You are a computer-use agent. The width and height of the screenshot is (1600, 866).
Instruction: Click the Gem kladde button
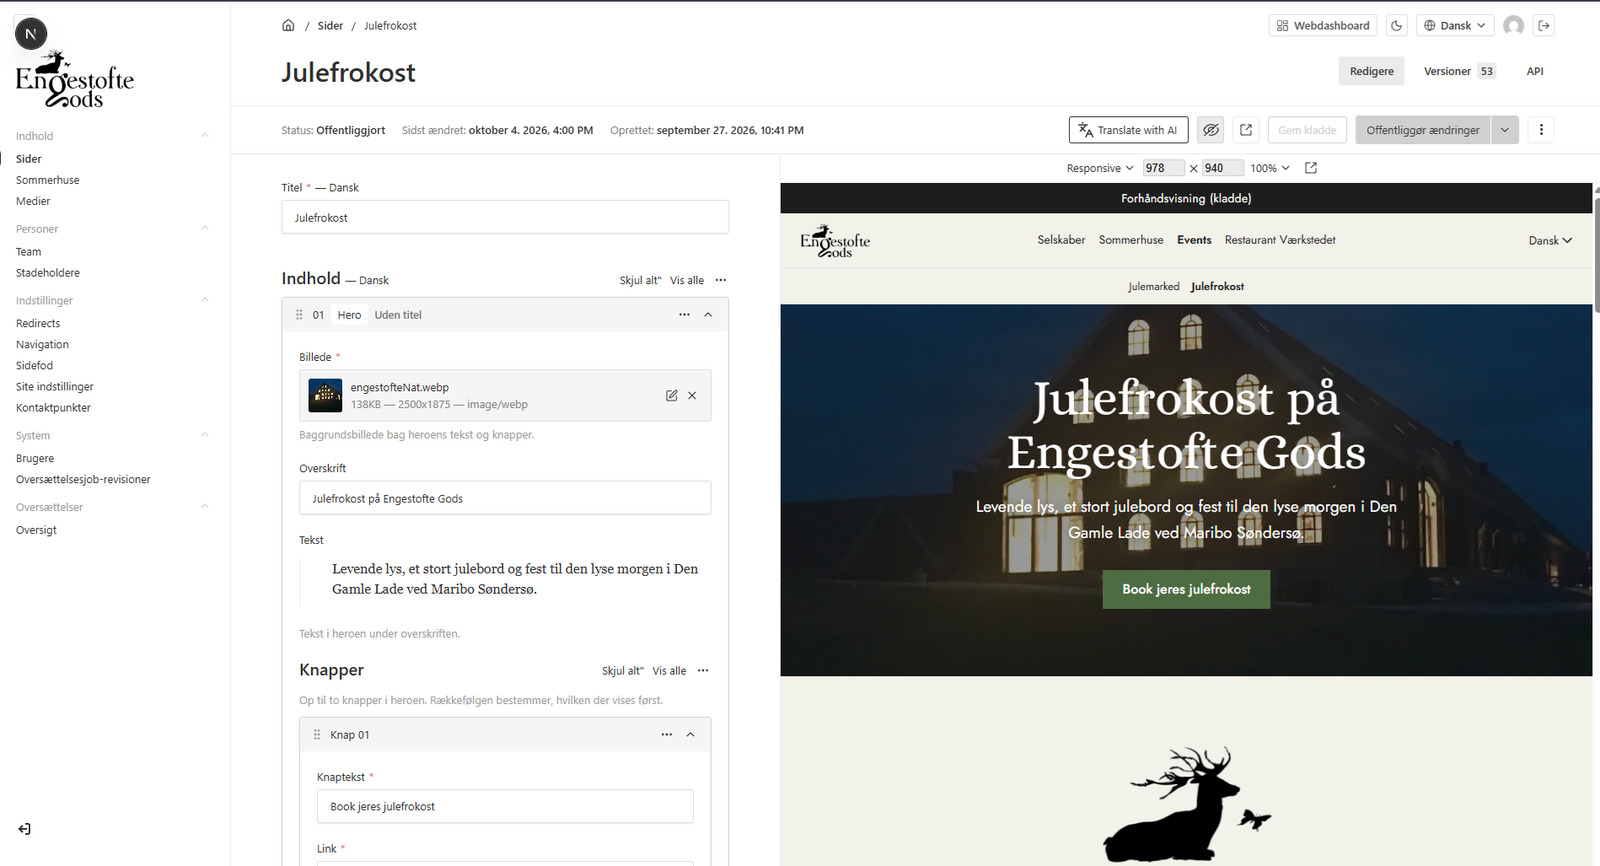click(x=1307, y=130)
